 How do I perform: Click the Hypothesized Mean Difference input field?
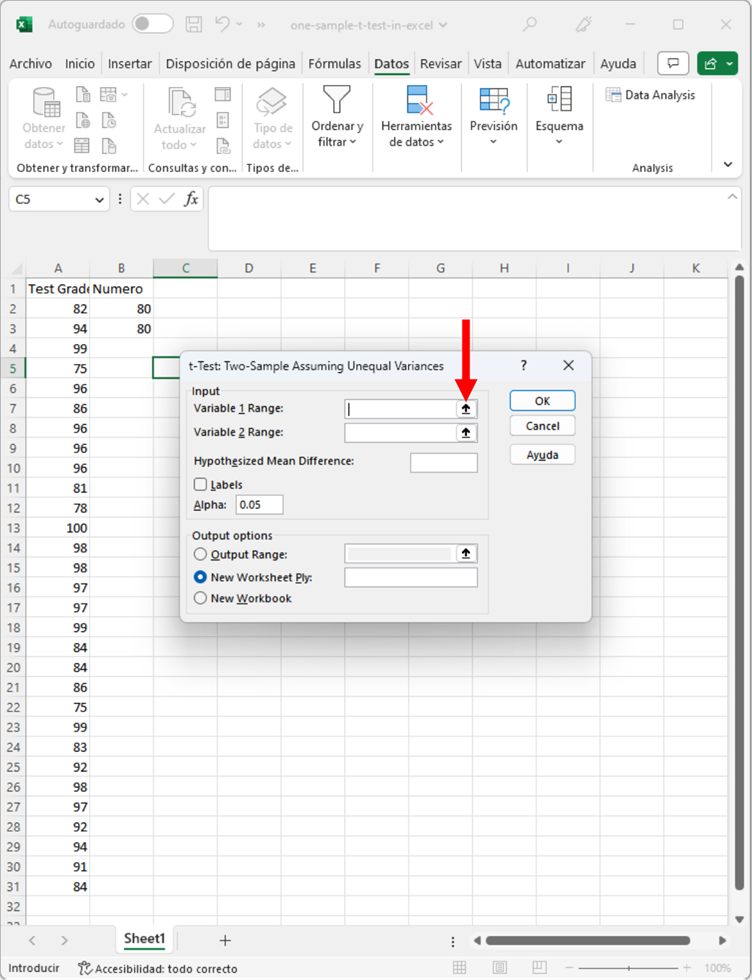443,462
